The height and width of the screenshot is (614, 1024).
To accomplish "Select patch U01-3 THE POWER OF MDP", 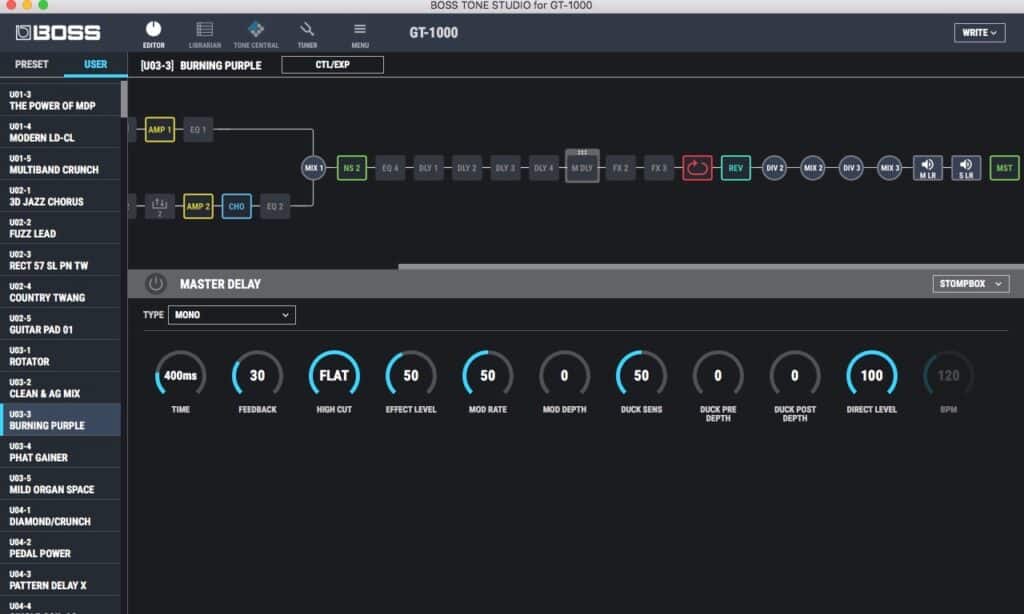I will pos(60,100).
